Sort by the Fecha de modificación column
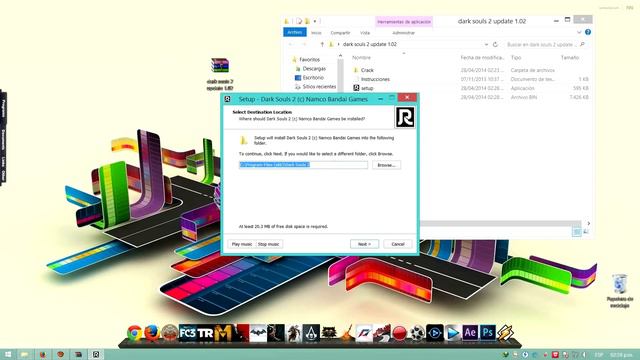Image resolution: width=640 pixels, height=360 pixels. 482,58
